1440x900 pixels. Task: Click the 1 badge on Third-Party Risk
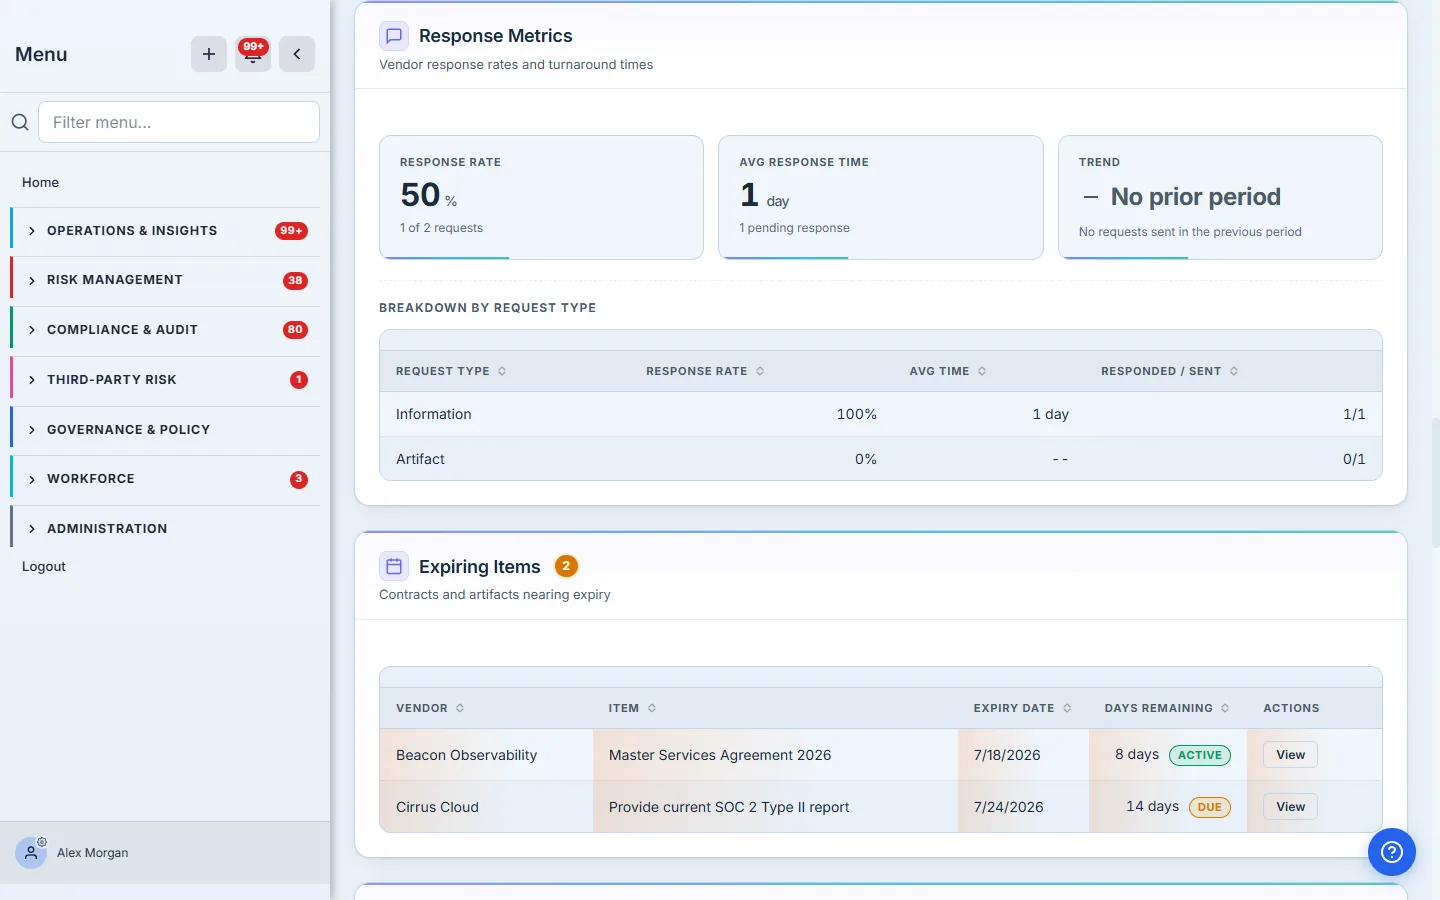click(299, 380)
